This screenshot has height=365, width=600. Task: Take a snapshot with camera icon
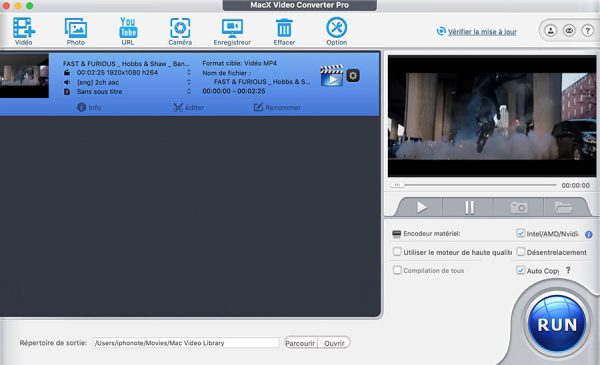click(x=519, y=207)
